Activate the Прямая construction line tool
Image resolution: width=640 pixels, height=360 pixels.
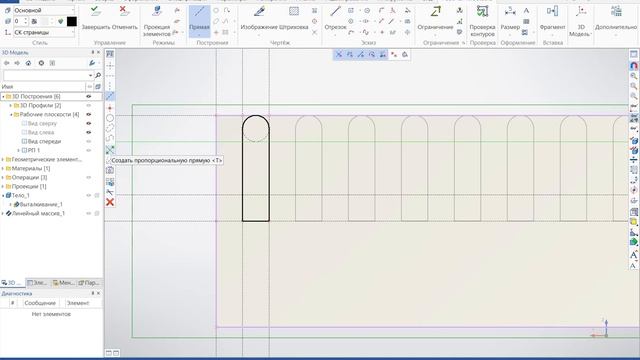(199, 21)
